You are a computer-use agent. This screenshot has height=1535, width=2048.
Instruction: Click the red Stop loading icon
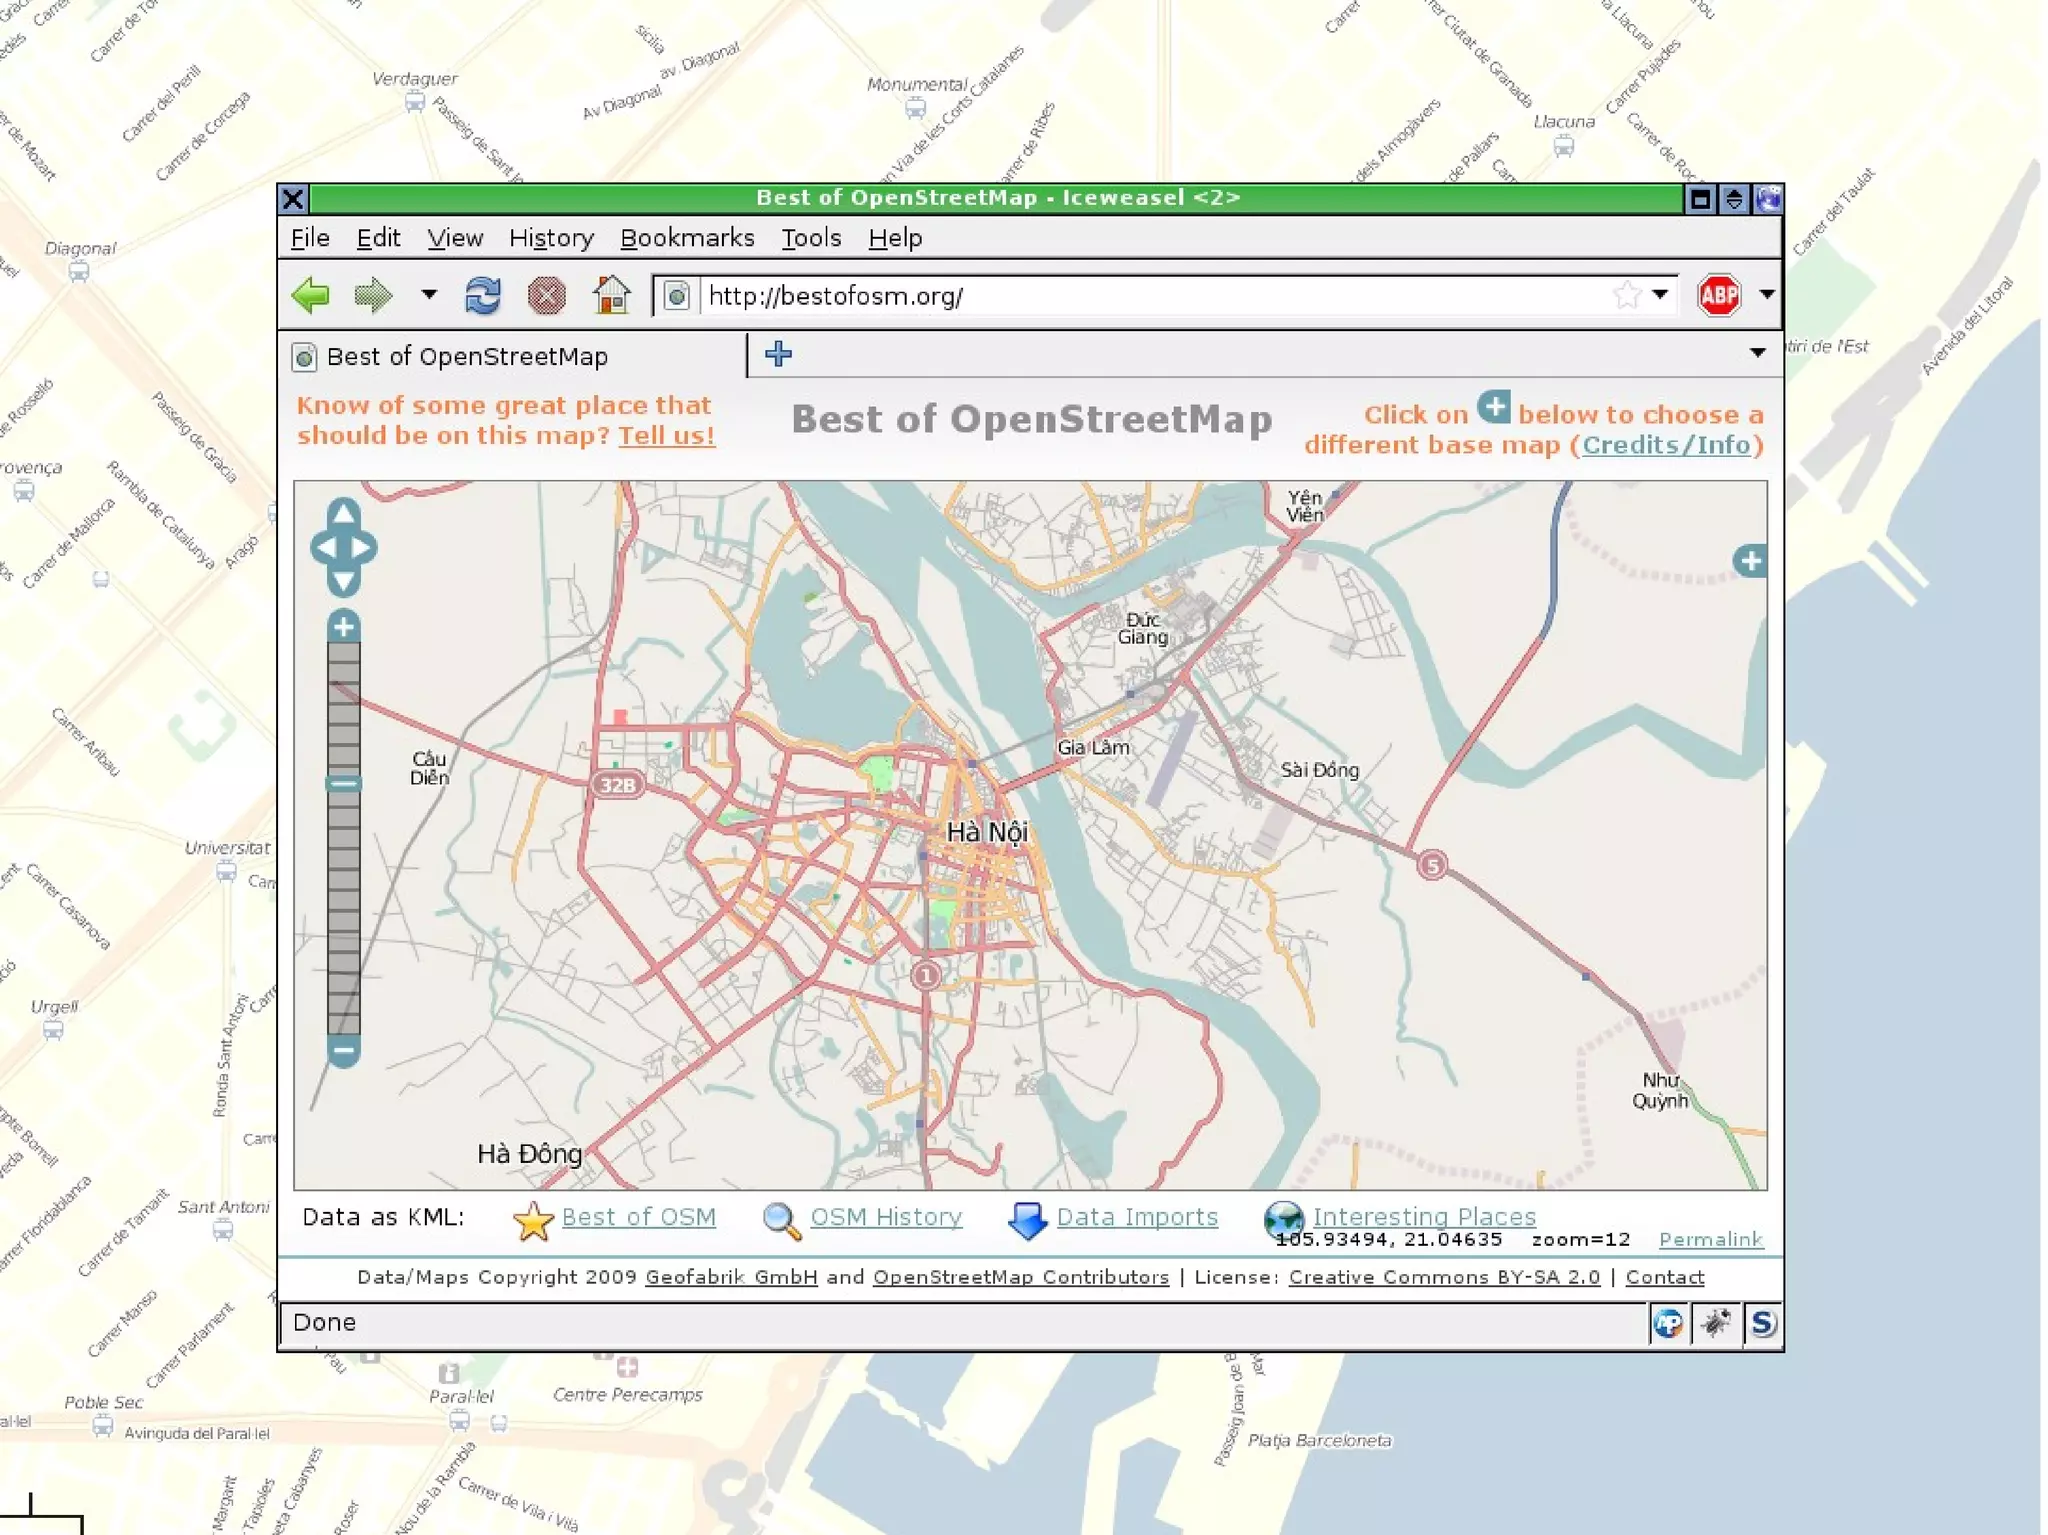[546, 296]
